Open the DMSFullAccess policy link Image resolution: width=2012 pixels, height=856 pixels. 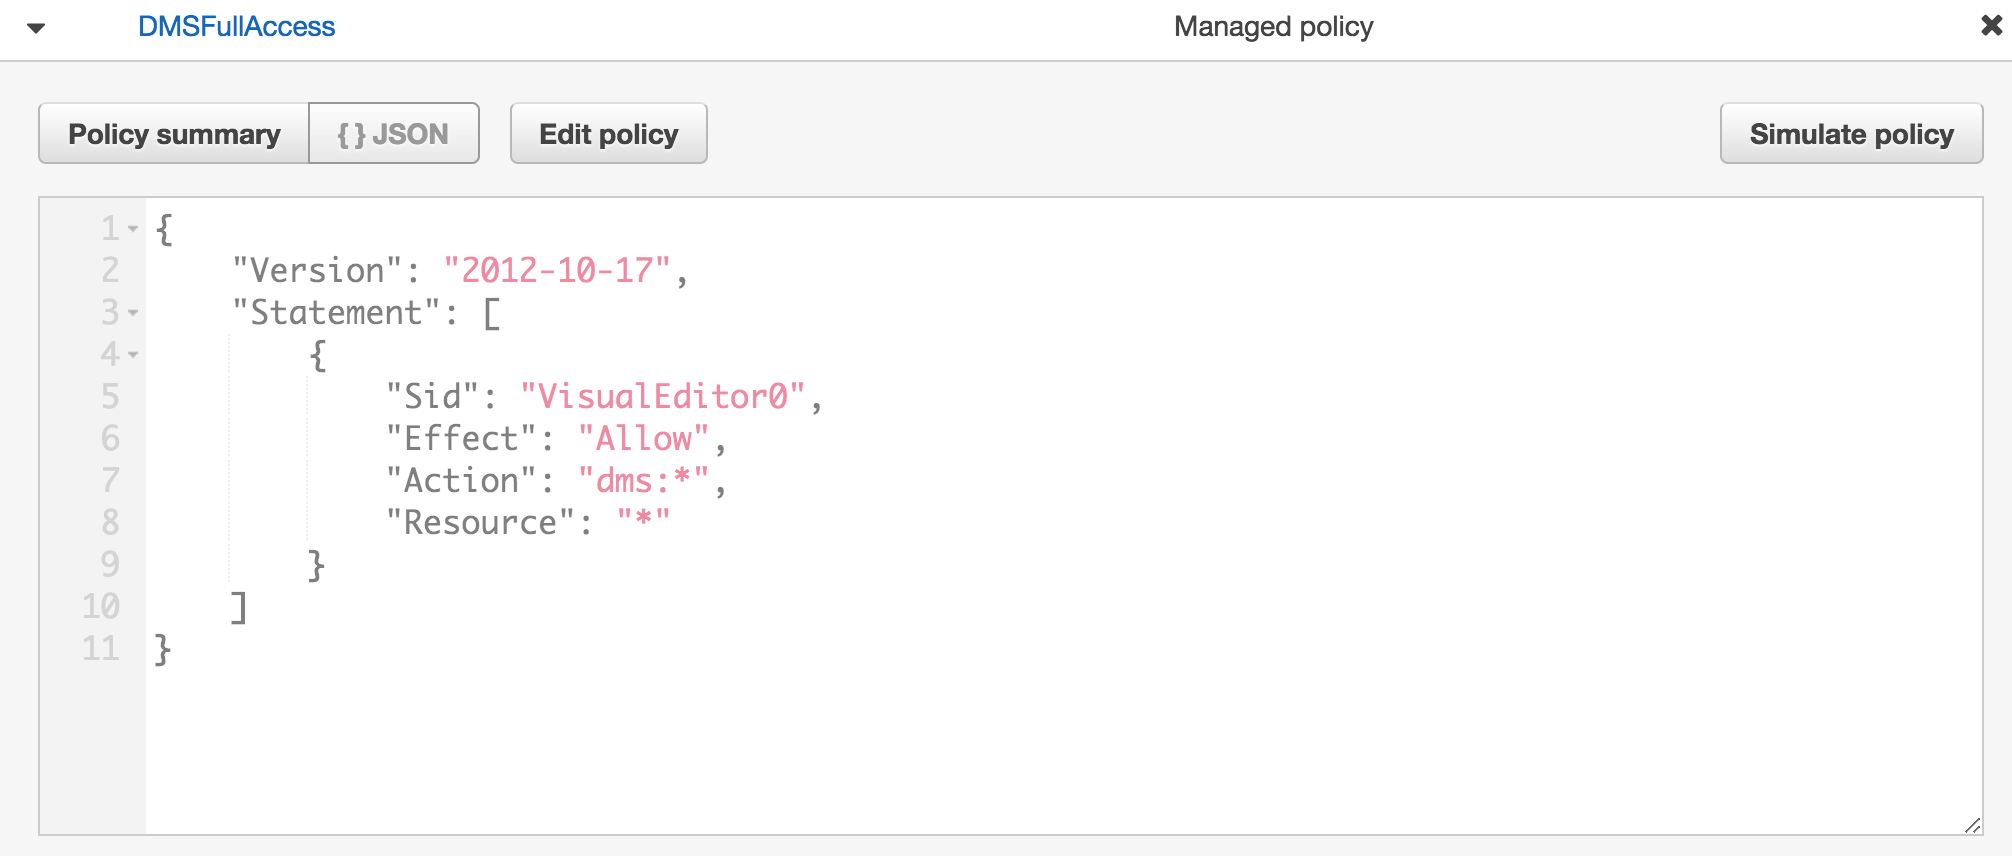(x=236, y=27)
